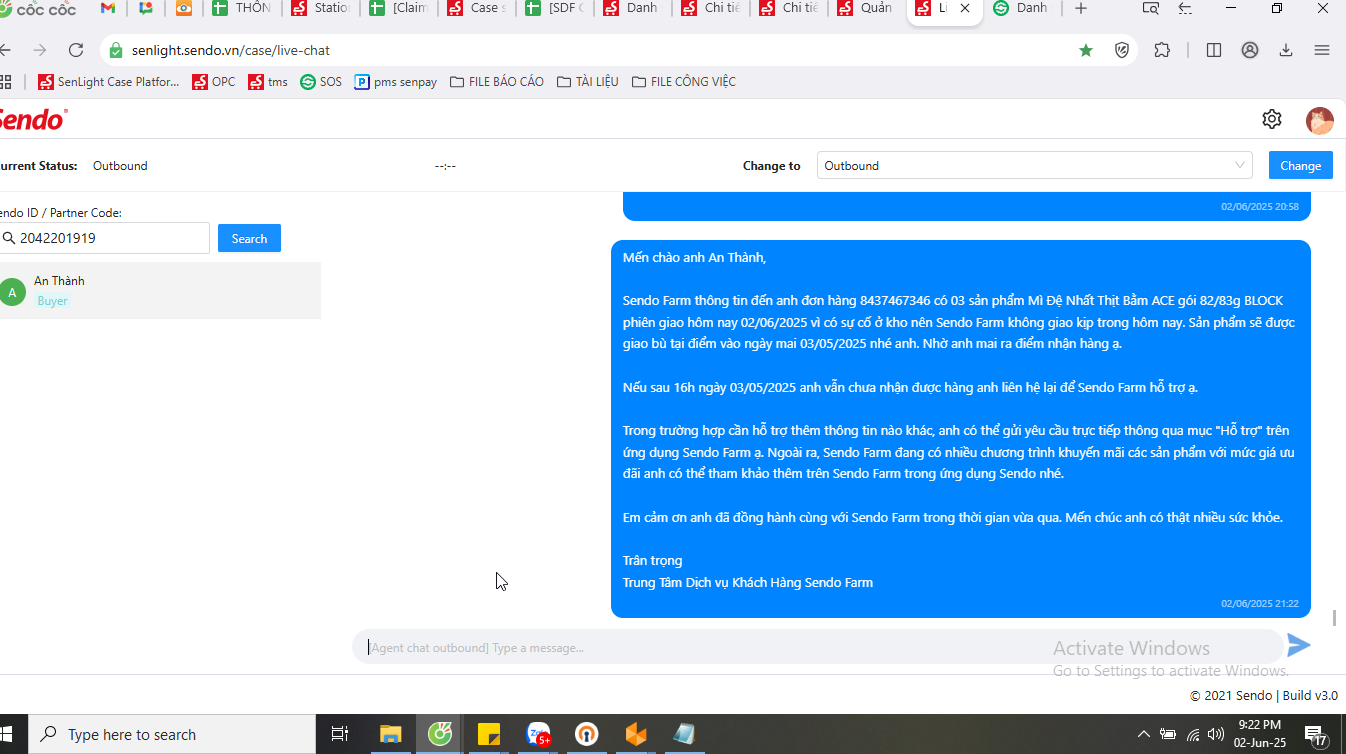Open File Explorer from the taskbar
The image size is (1346, 754).
(x=391, y=734)
